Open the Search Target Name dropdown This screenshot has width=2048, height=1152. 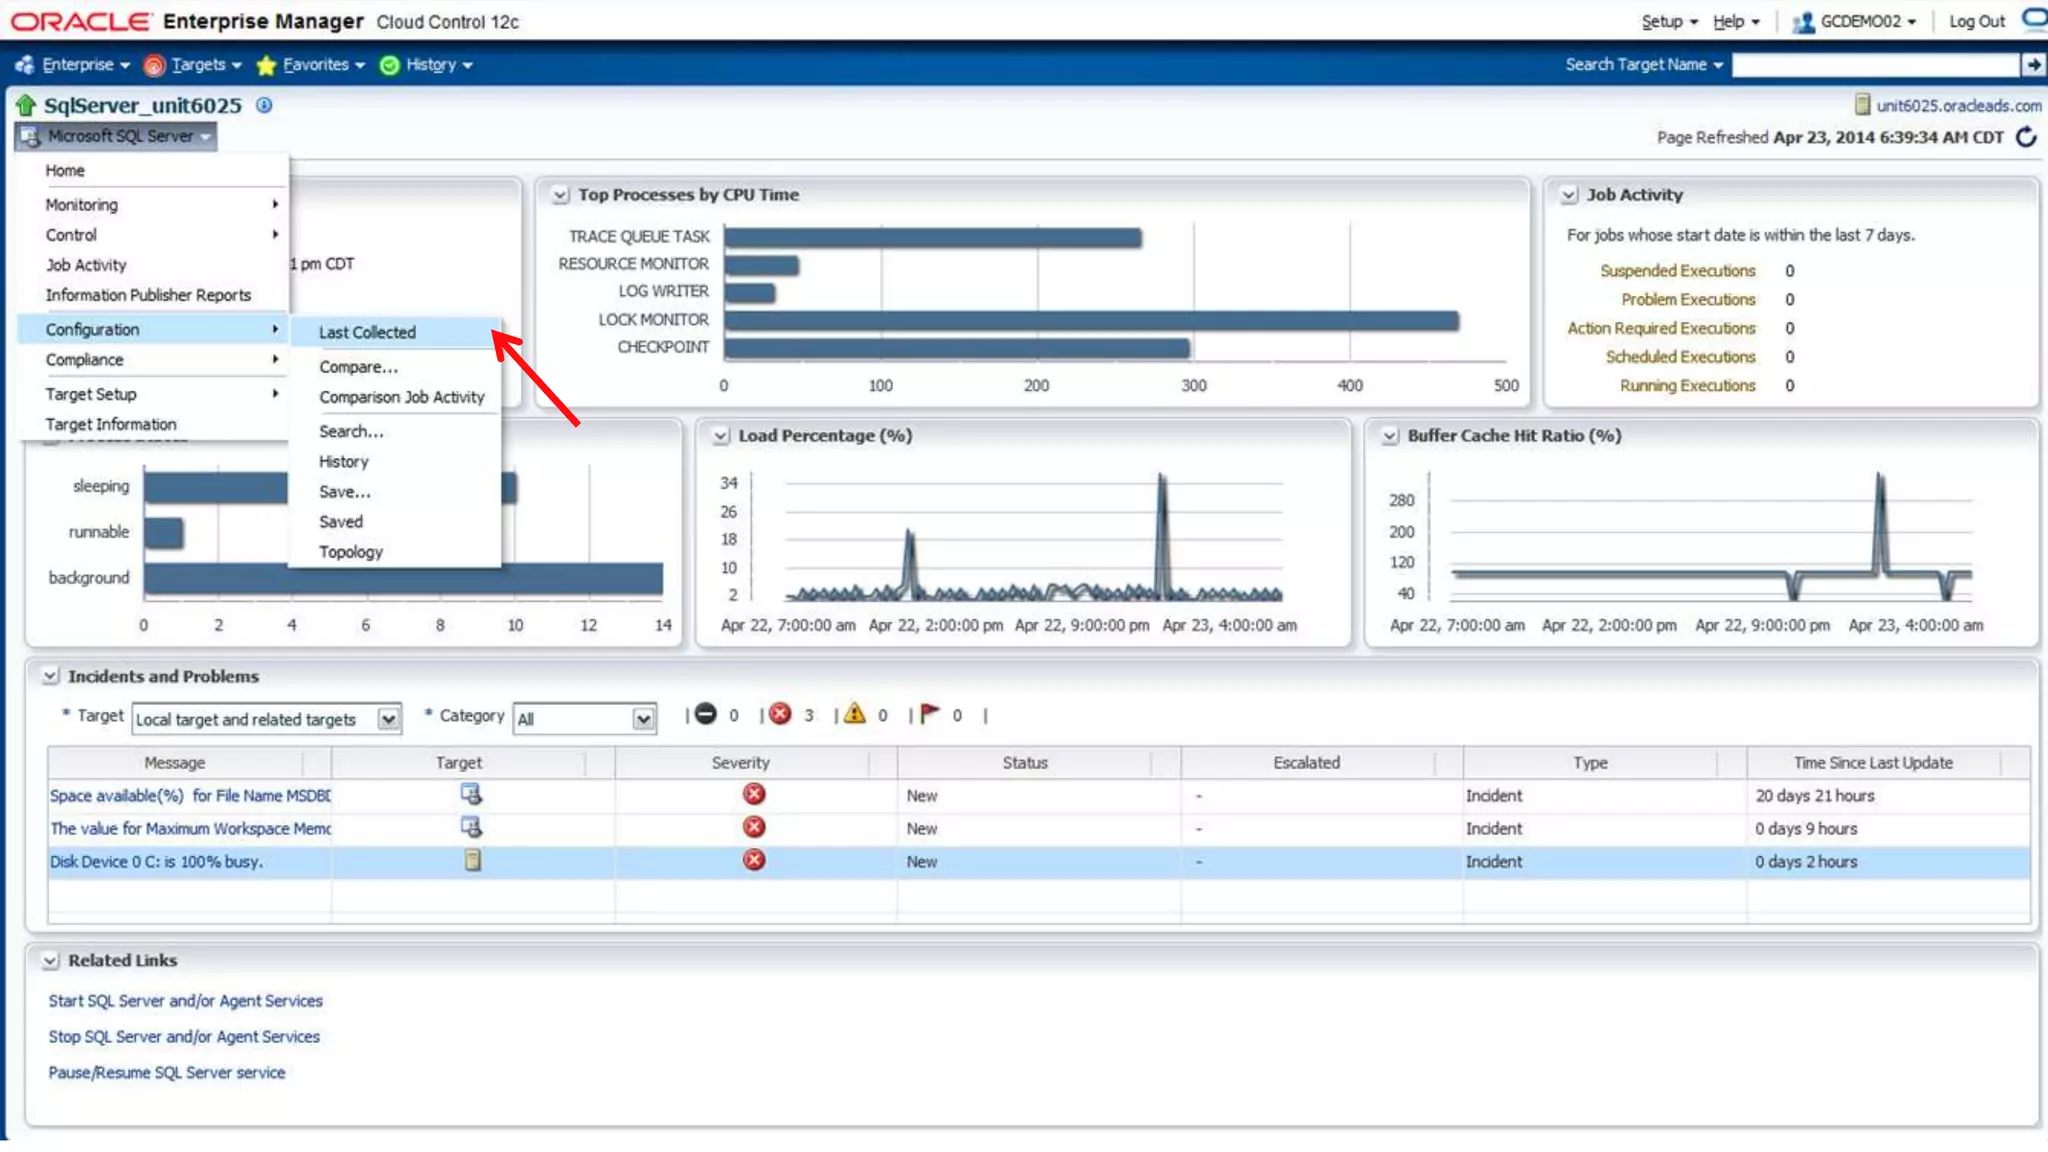pos(1644,65)
